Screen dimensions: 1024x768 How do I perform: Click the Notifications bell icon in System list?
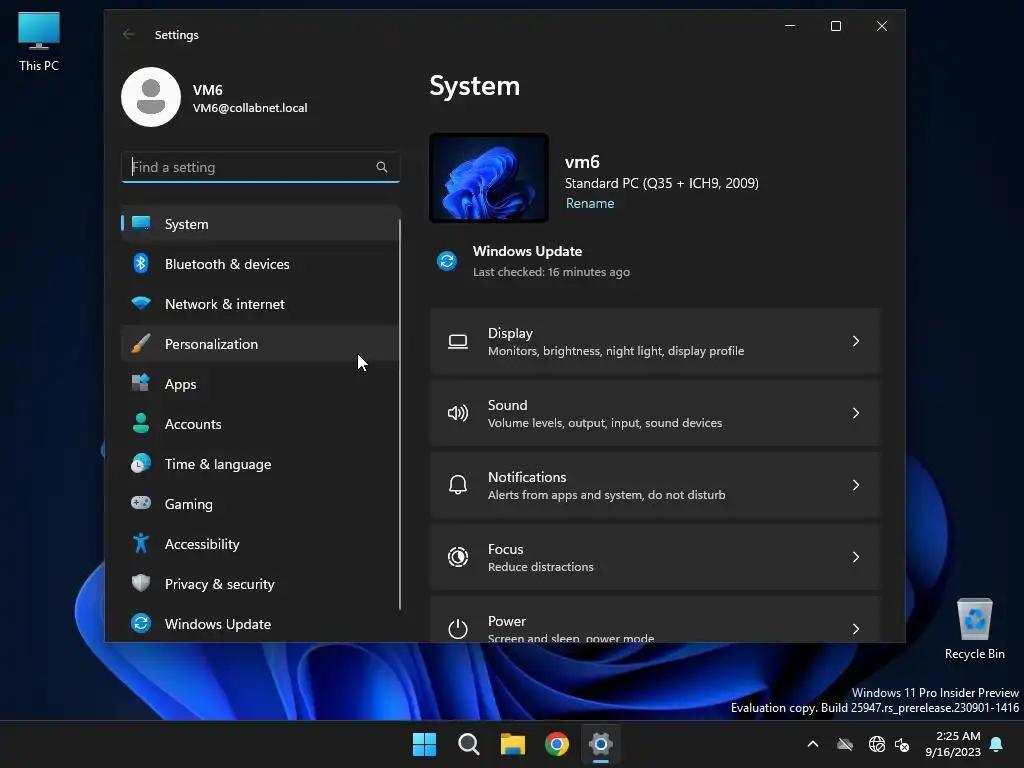pos(458,485)
